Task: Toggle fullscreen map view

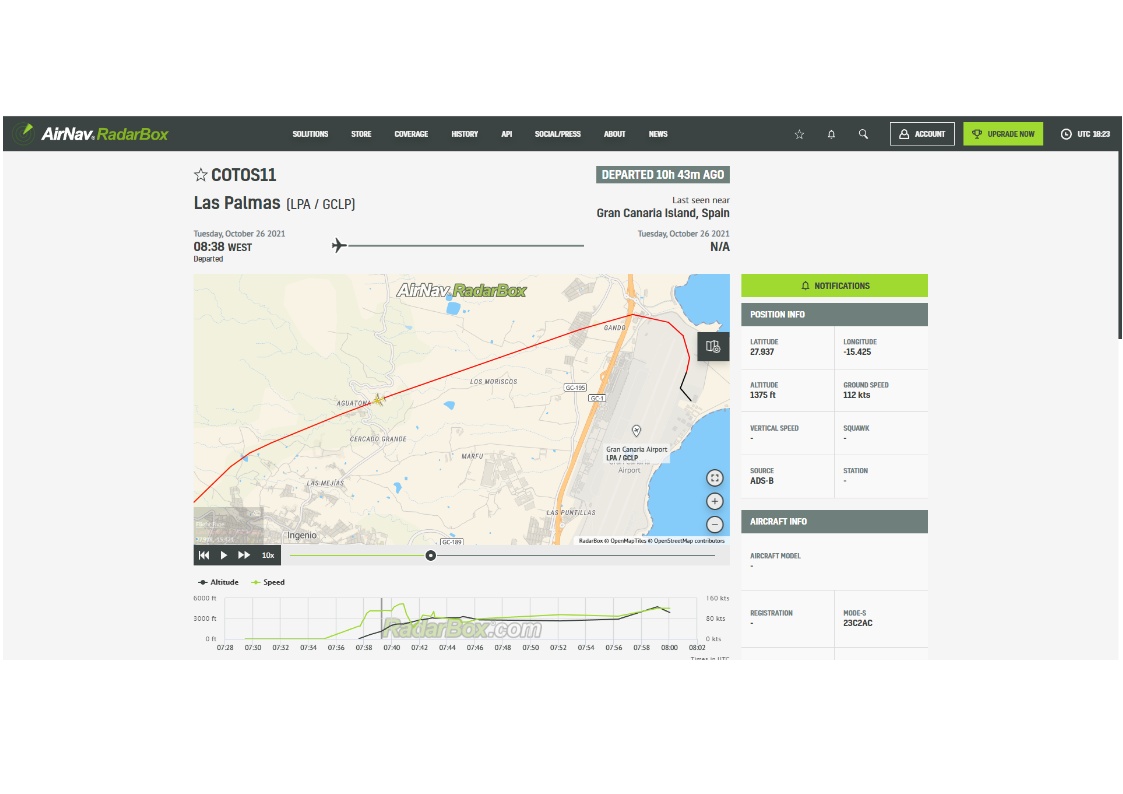Action: (714, 478)
